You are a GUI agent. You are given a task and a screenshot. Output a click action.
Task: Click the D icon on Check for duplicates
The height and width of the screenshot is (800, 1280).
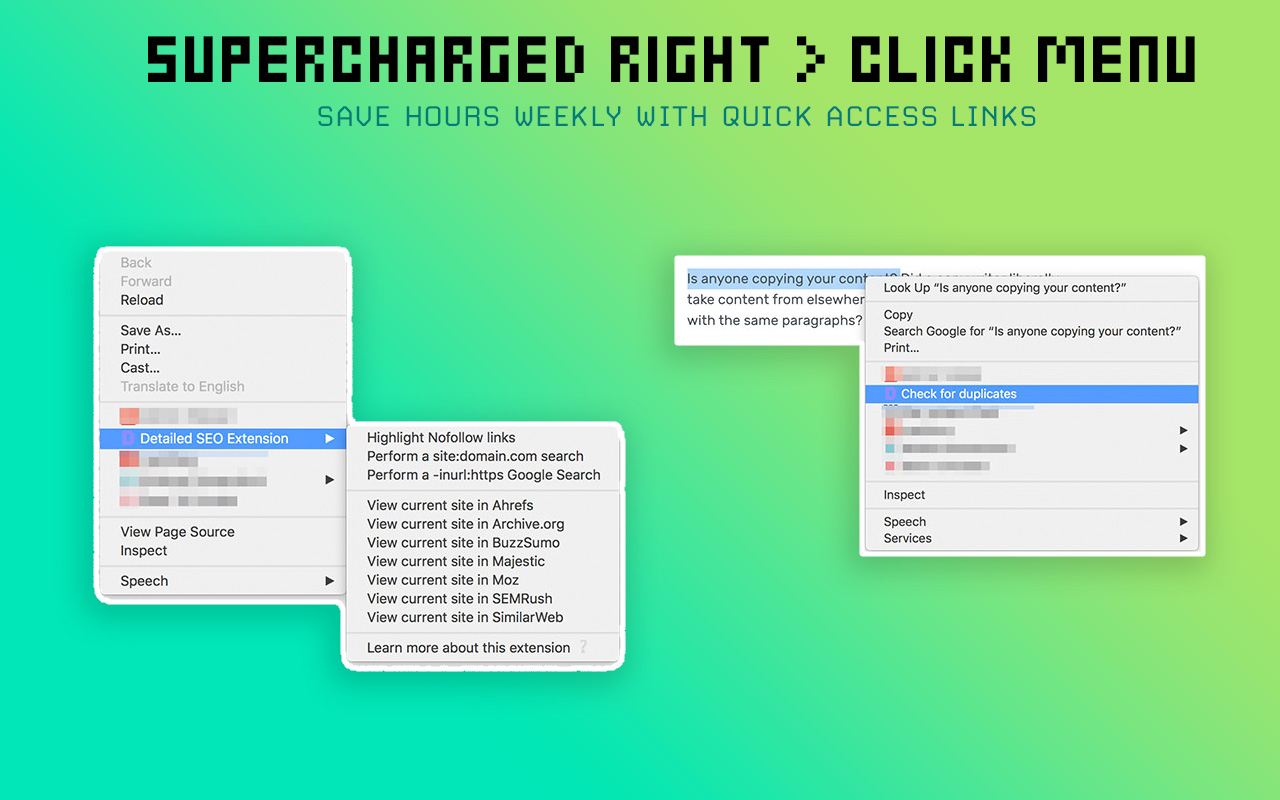point(891,394)
